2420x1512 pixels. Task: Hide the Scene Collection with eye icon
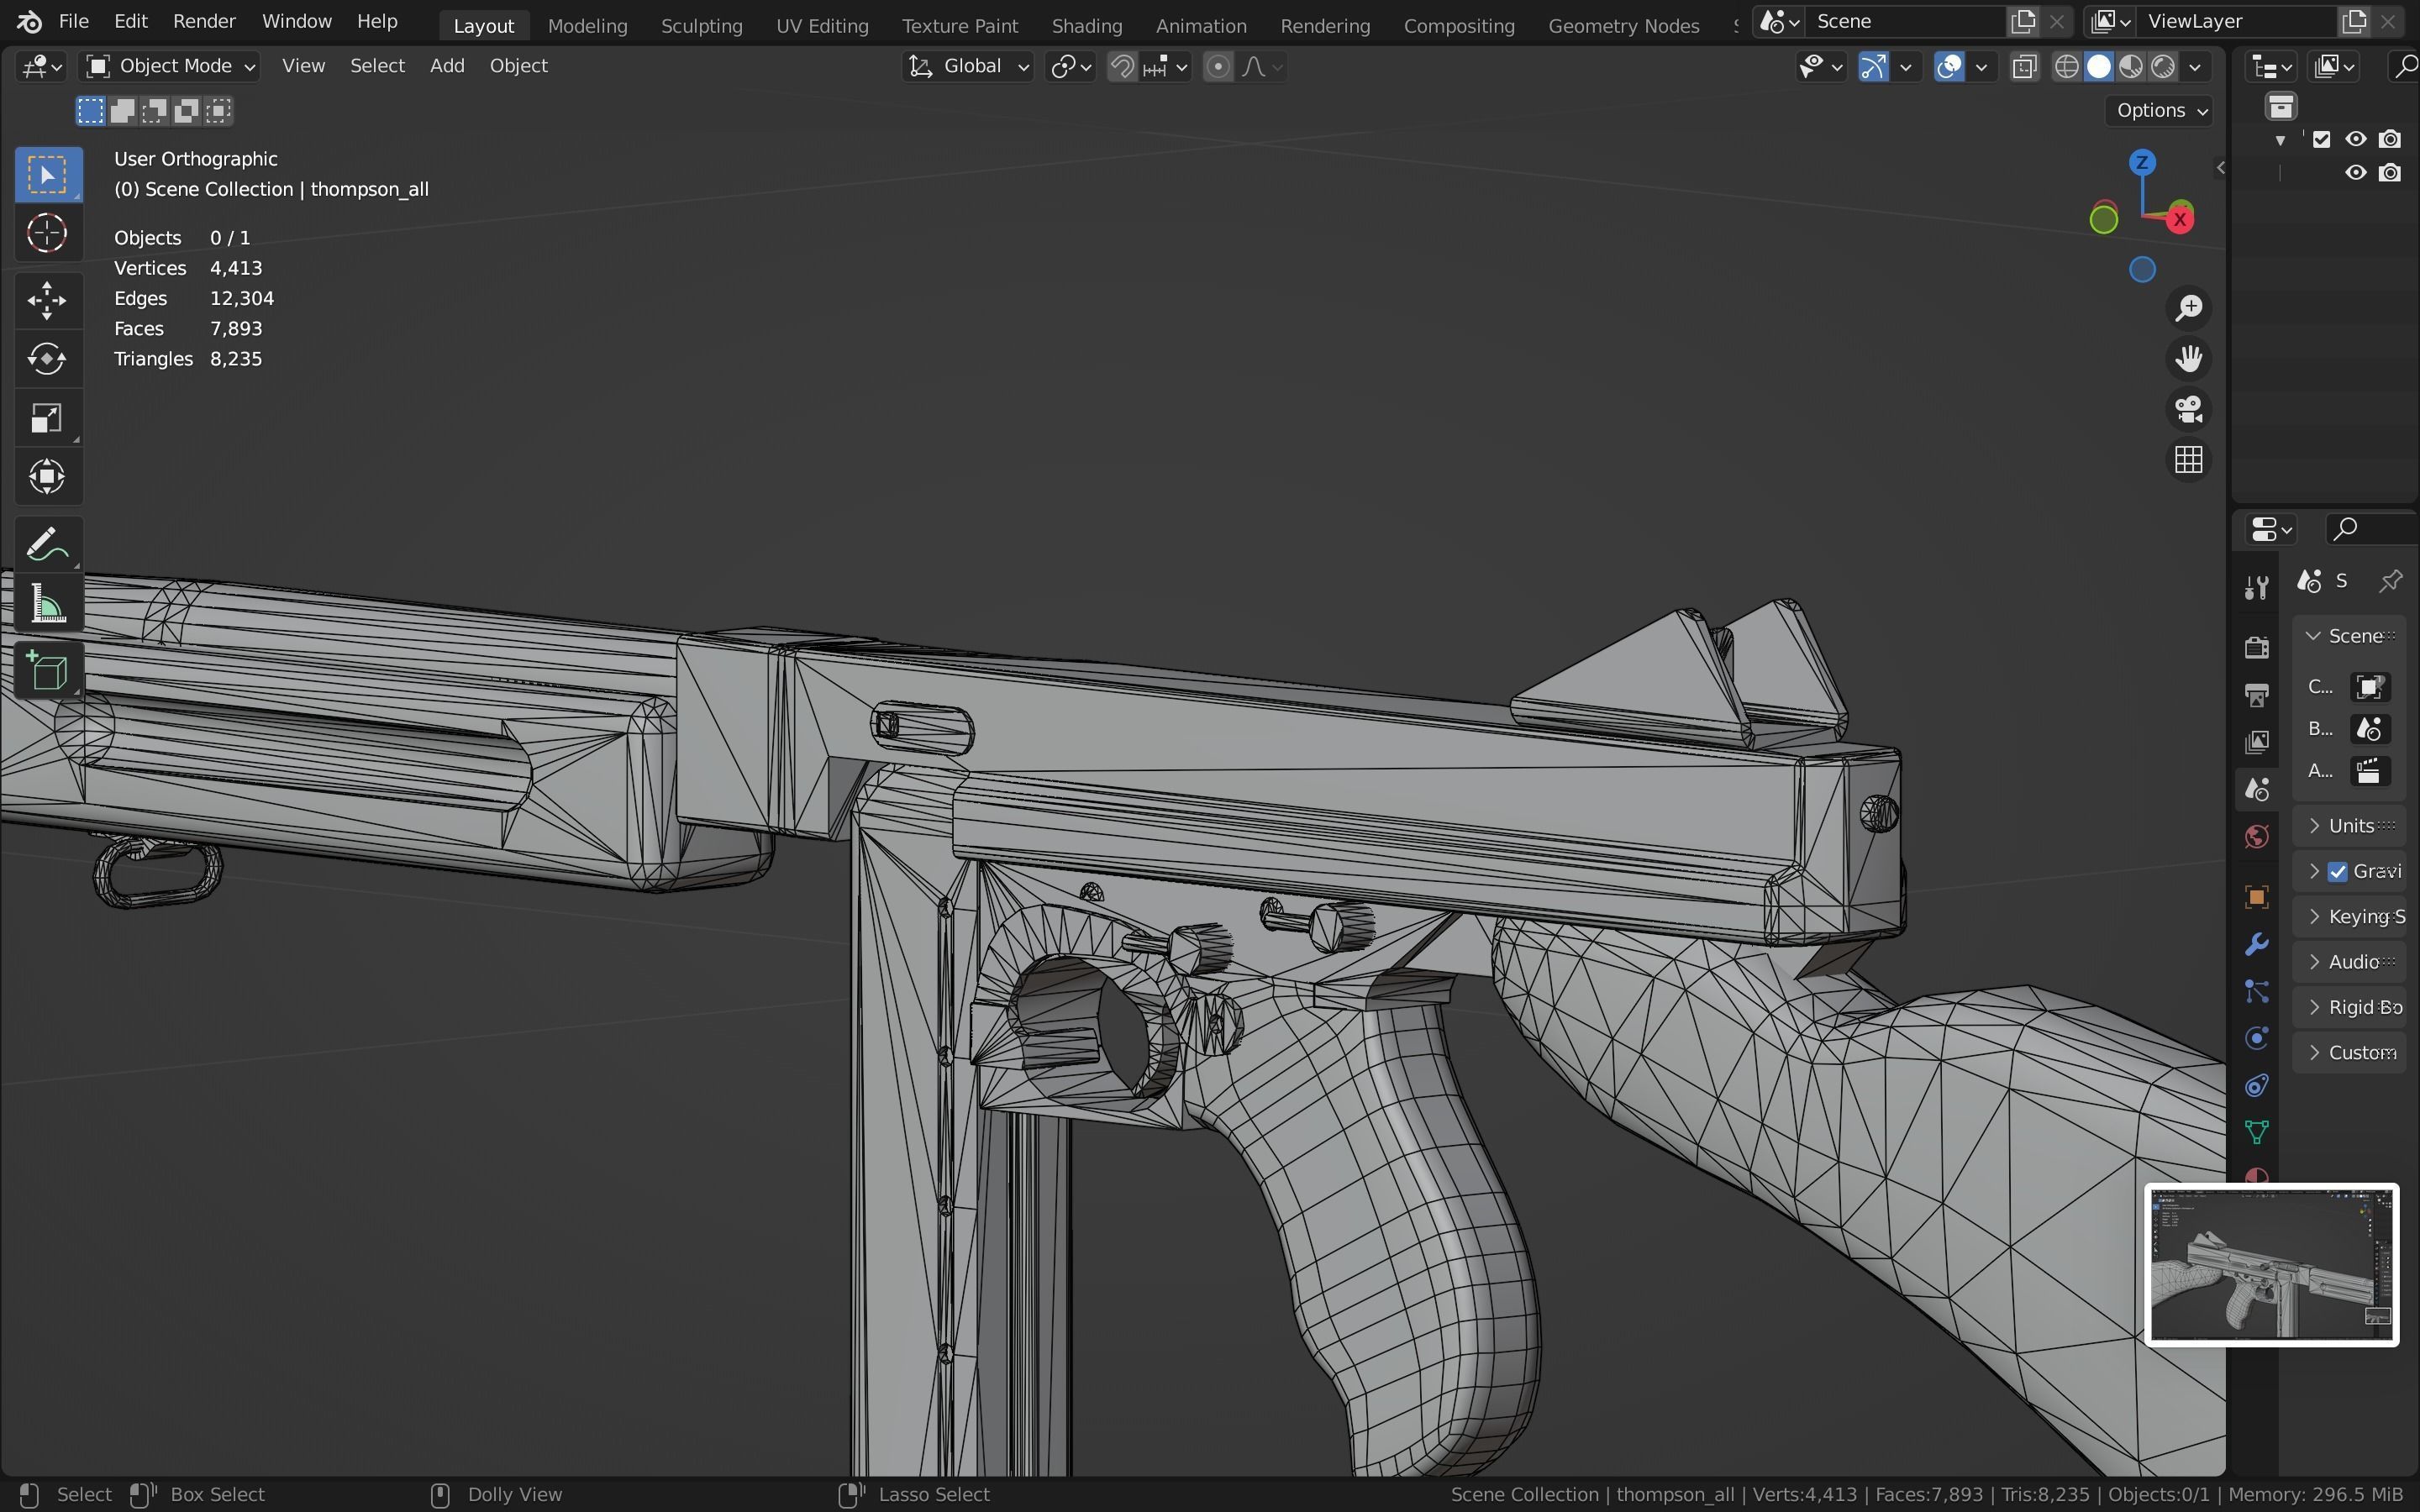click(x=2356, y=139)
